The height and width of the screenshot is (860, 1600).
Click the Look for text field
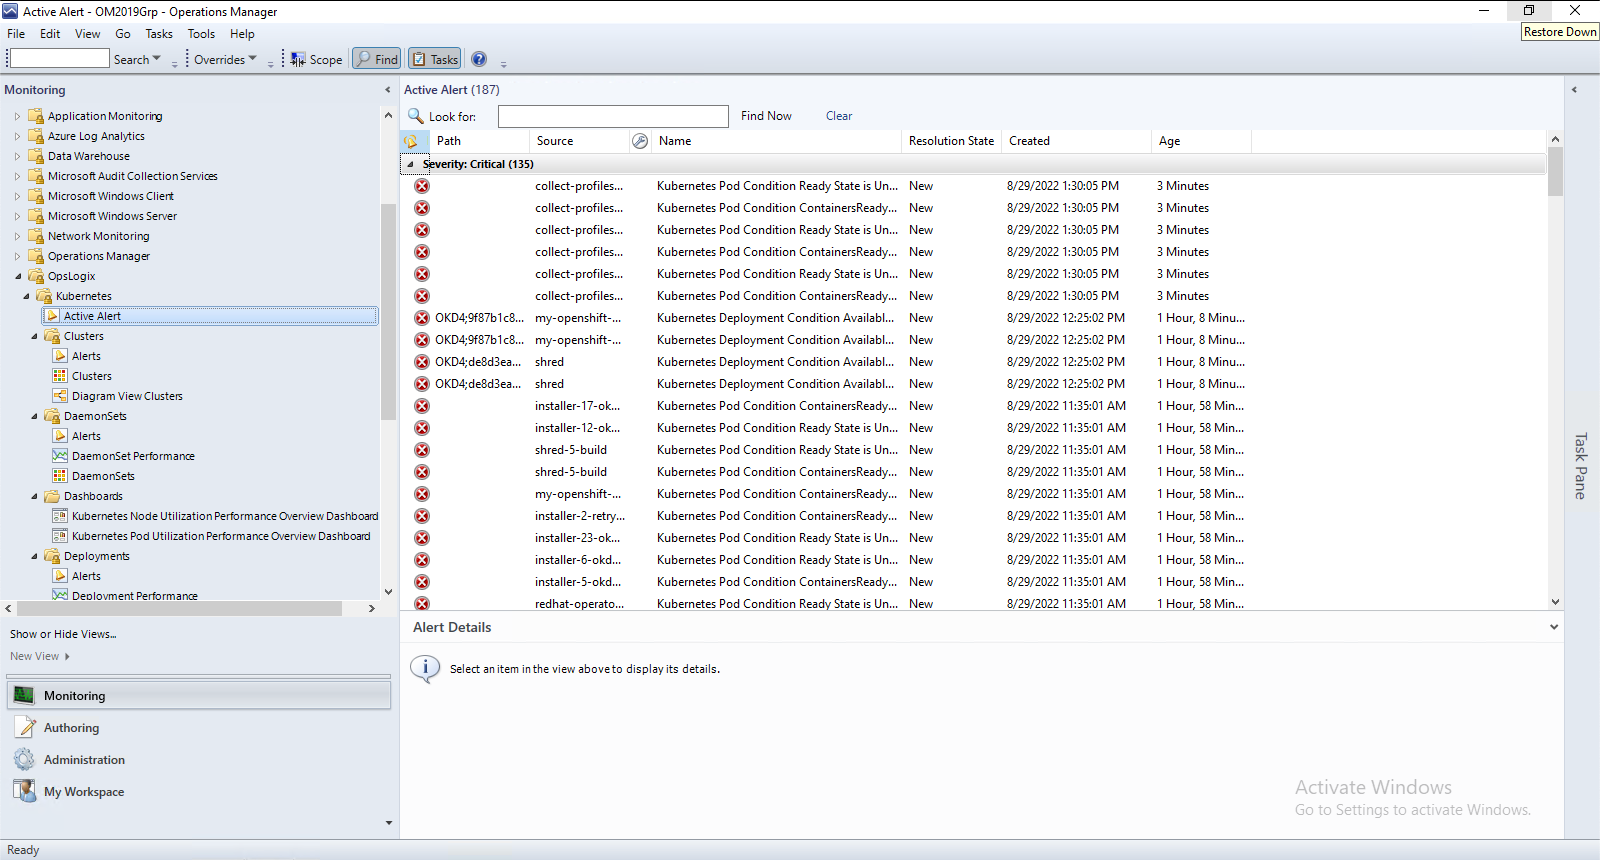coord(613,116)
